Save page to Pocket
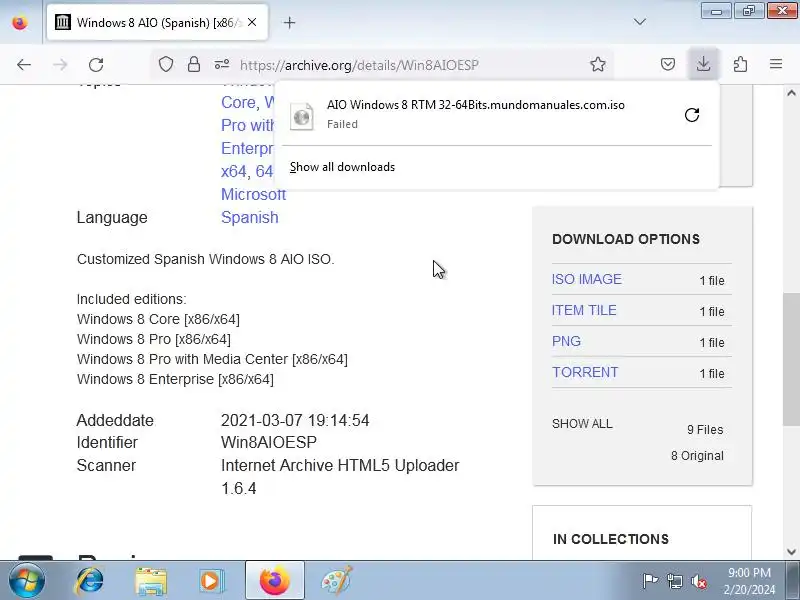This screenshot has height=600, width=800. tap(668, 64)
